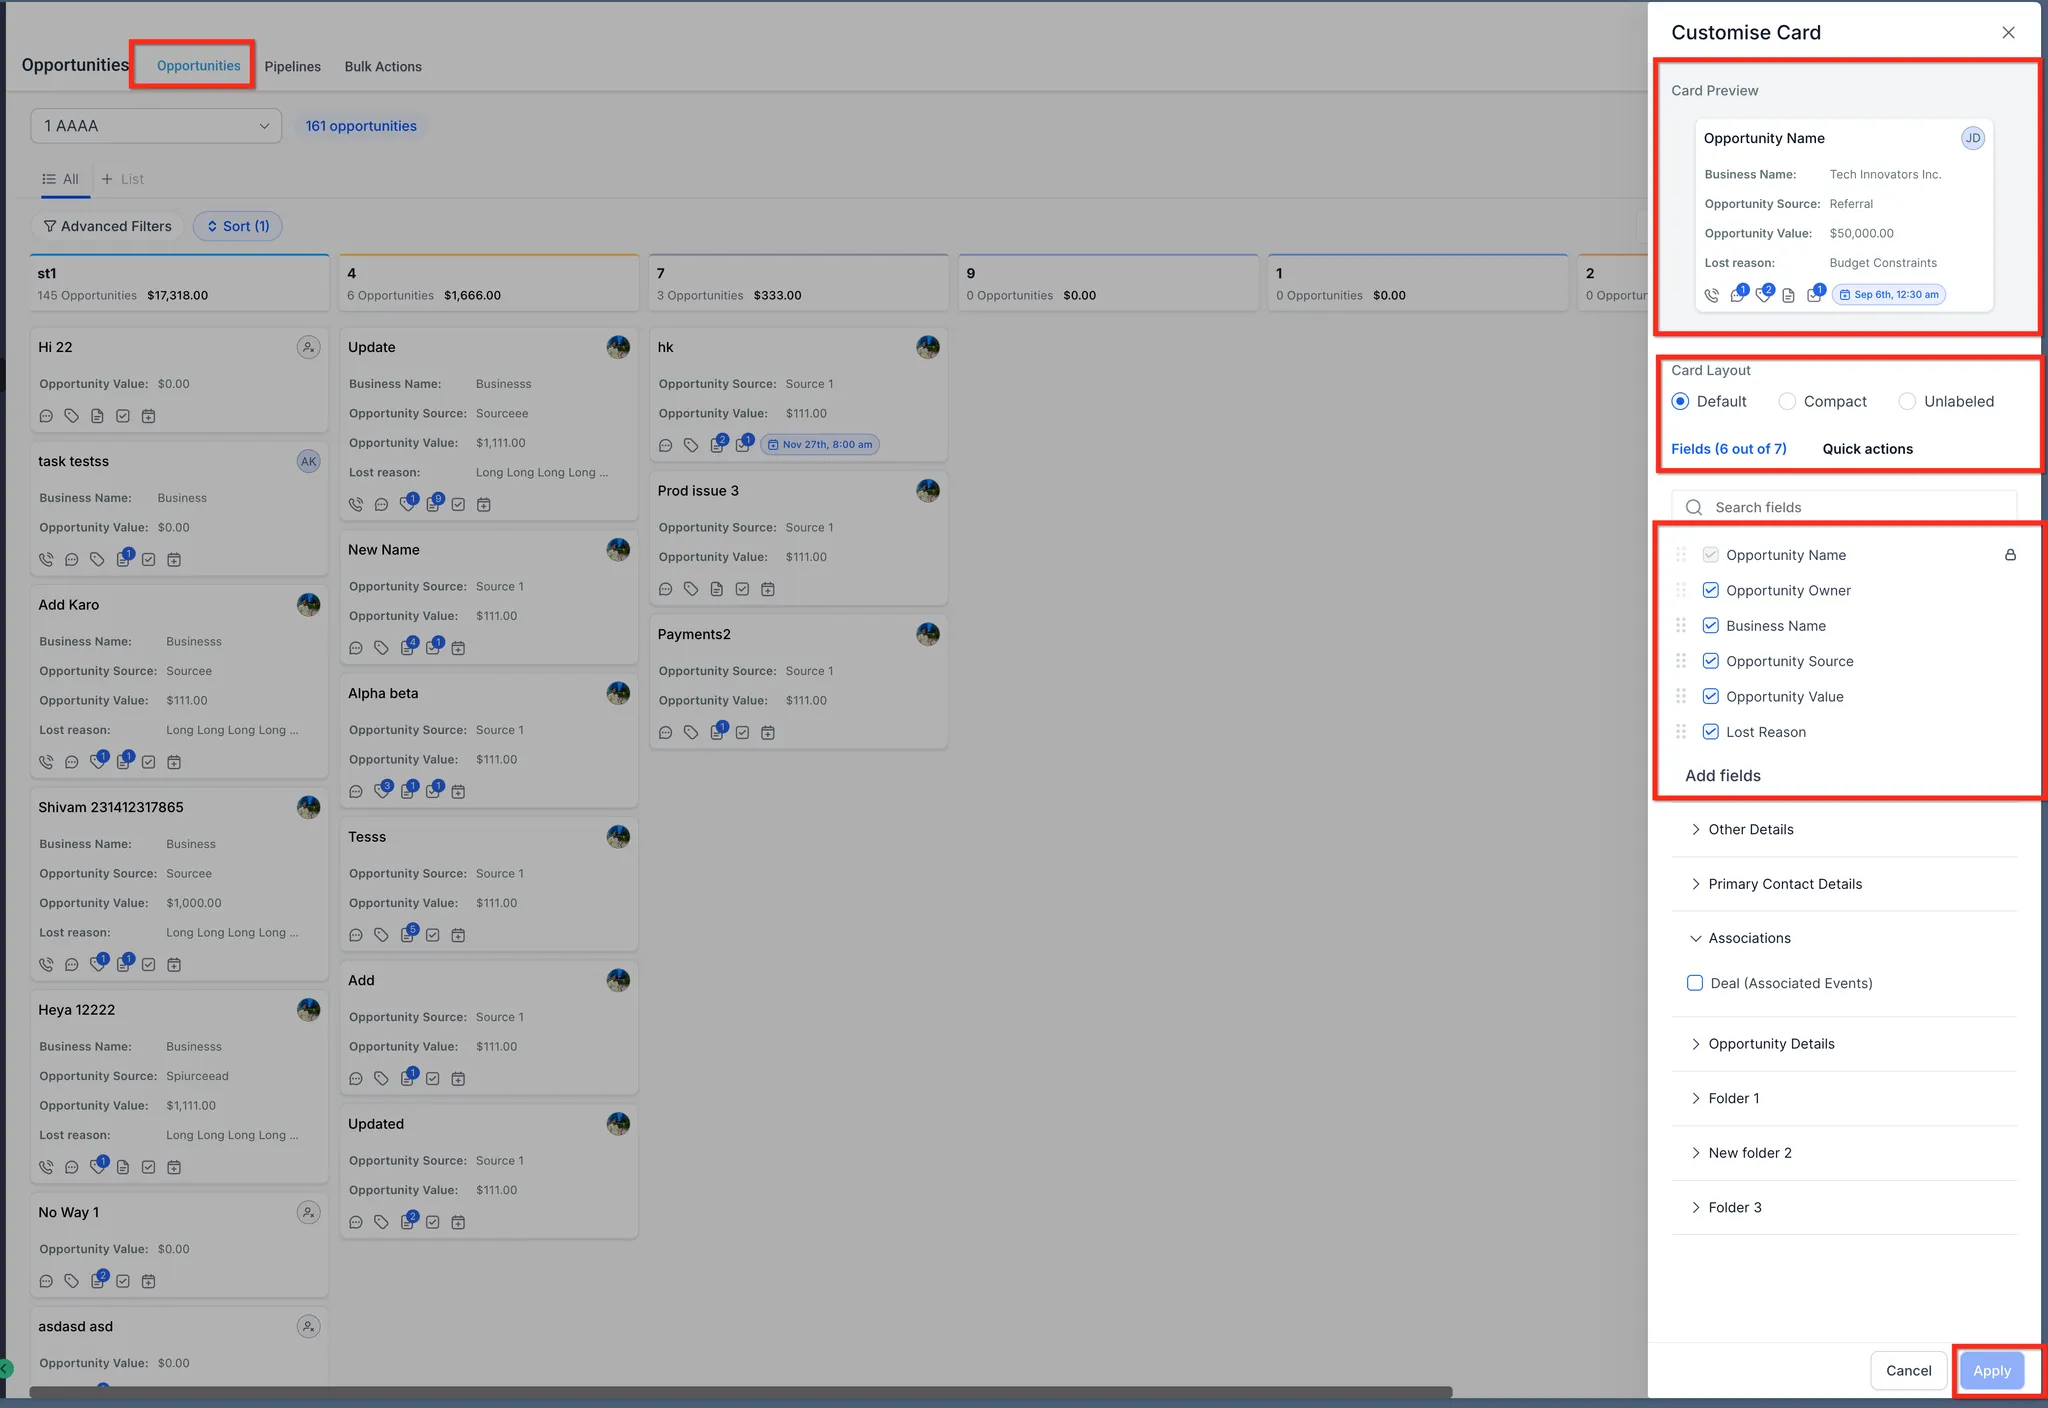Viewport: 2048px width, 1408px height.
Task: Click the tags icon in Card Preview
Action: tap(1763, 294)
